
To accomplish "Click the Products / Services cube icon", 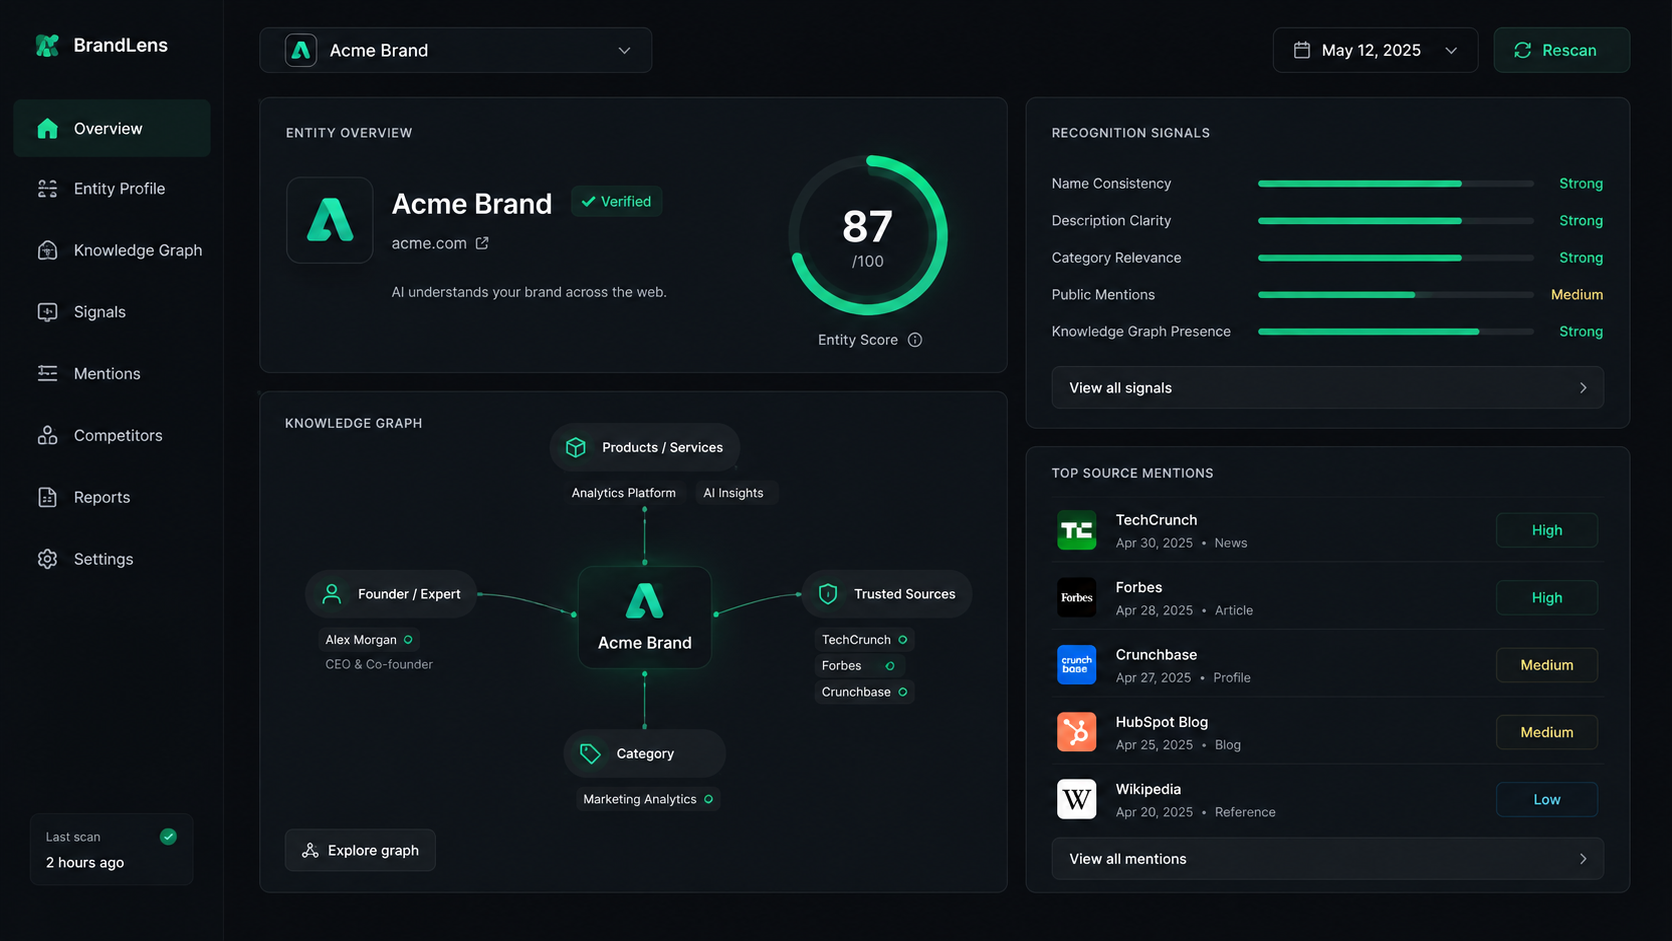I will (576, 447).
